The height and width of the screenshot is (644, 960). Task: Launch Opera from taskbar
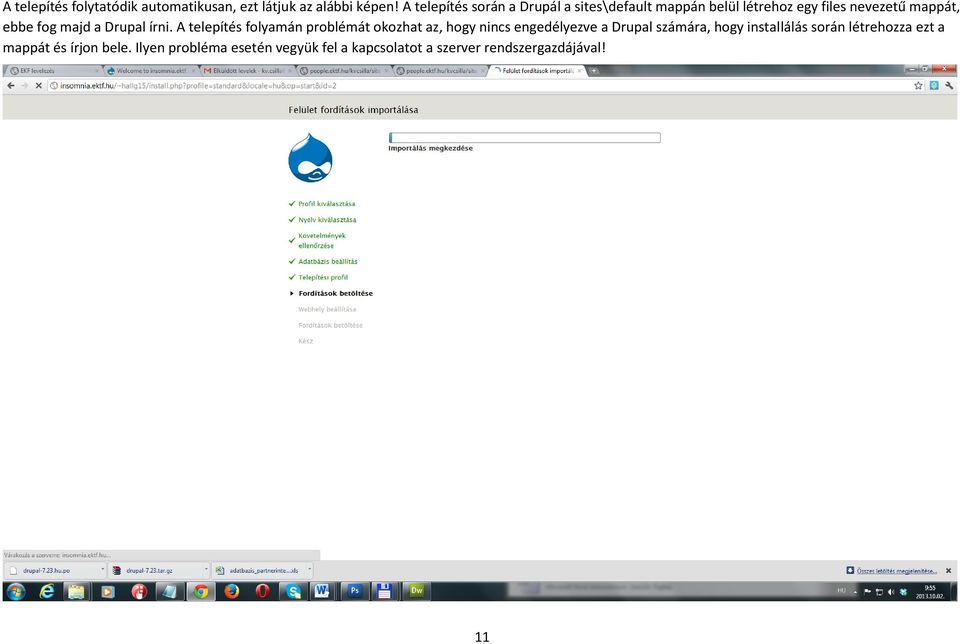pos(262,591)
